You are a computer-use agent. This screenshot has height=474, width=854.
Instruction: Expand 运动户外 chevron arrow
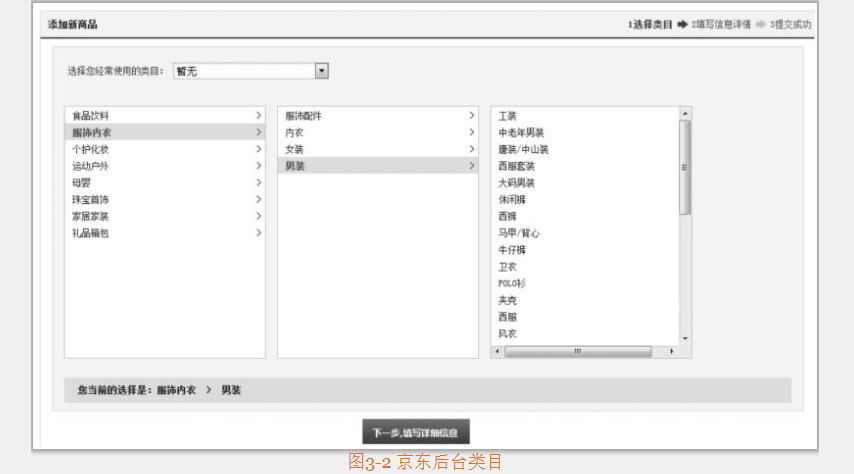coord(258,166)
